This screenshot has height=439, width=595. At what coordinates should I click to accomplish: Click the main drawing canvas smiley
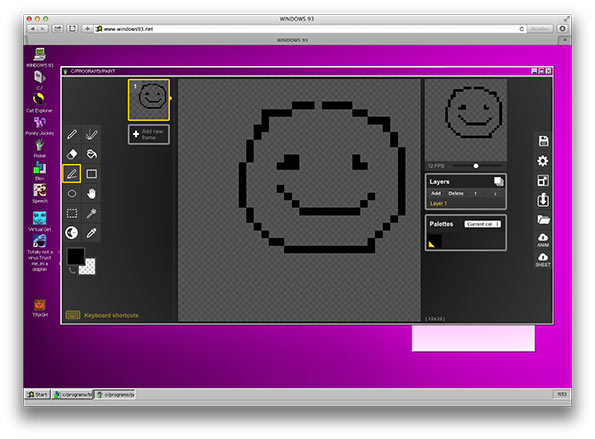coord(322,177)
